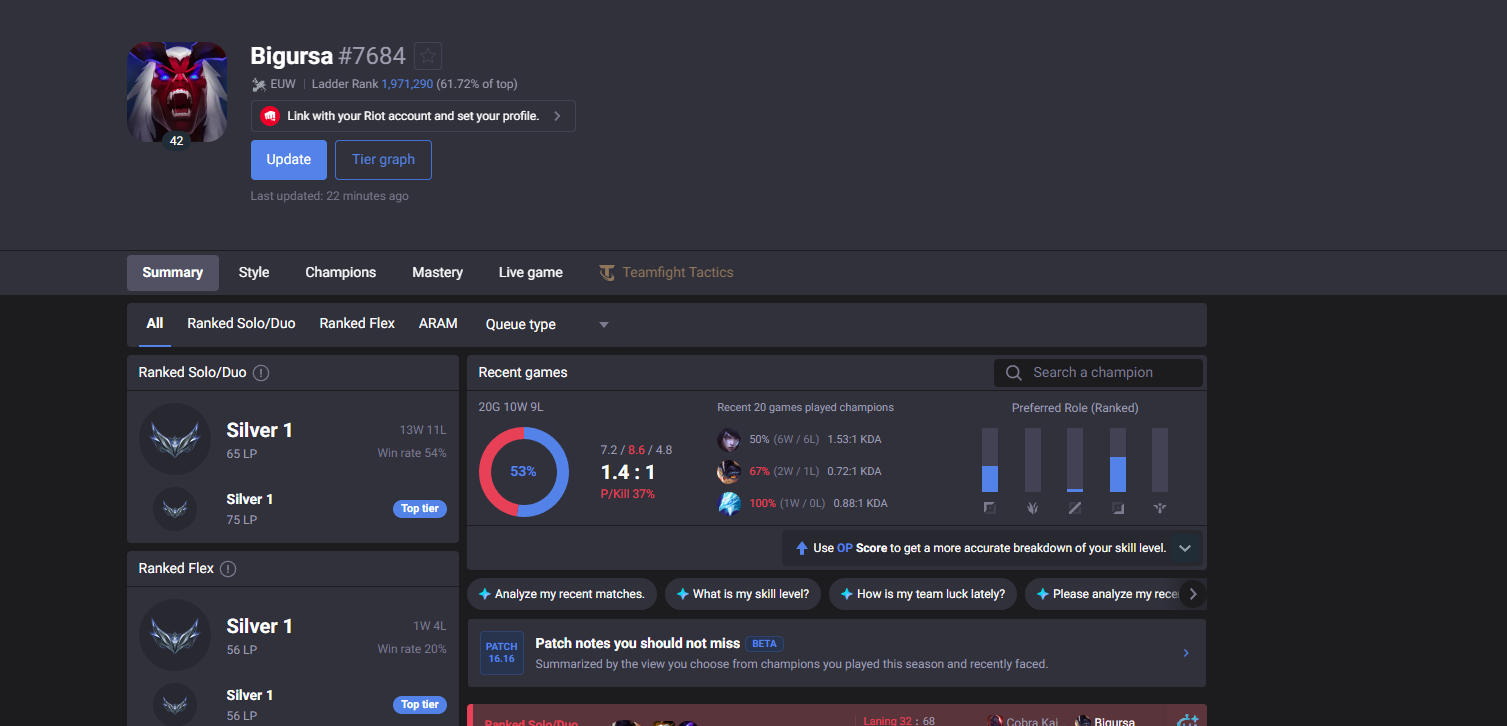Click the 'Win rate 54%' text

click(412, 453)
